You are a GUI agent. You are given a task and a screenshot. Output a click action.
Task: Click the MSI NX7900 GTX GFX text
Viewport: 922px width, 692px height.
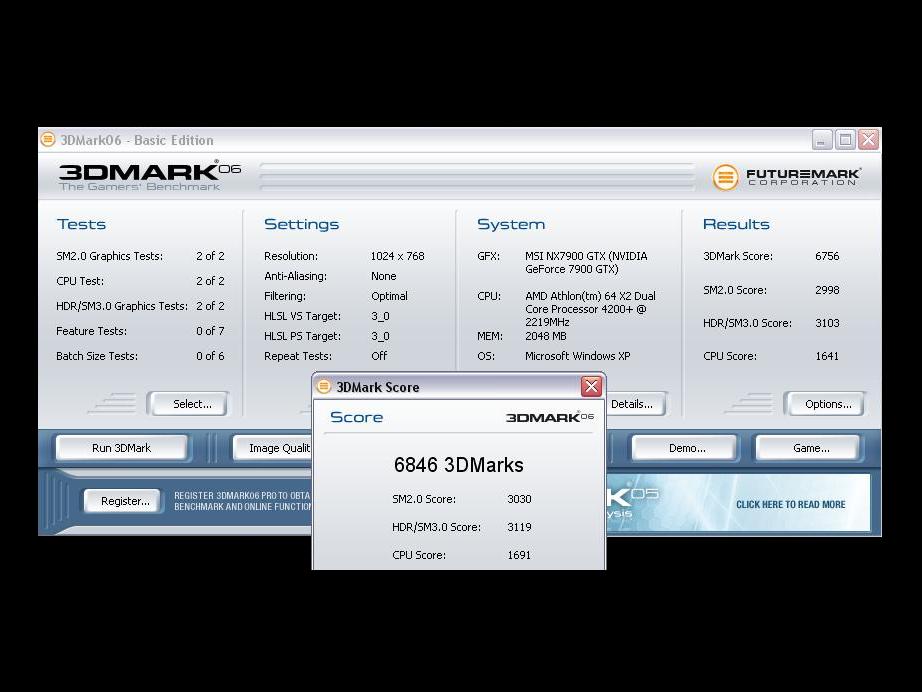tap(586, 263)
